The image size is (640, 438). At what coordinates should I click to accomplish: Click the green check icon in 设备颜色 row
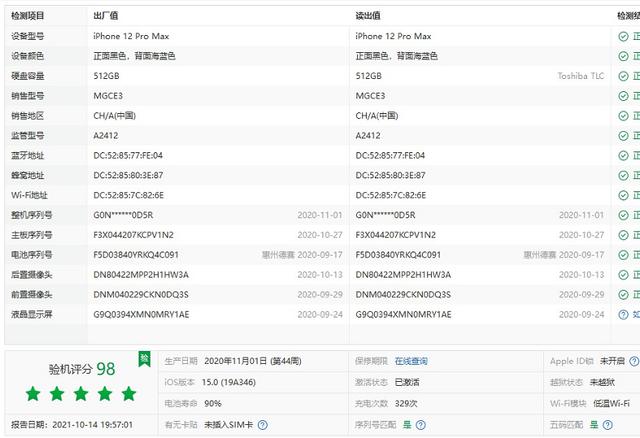coord(623,56)
